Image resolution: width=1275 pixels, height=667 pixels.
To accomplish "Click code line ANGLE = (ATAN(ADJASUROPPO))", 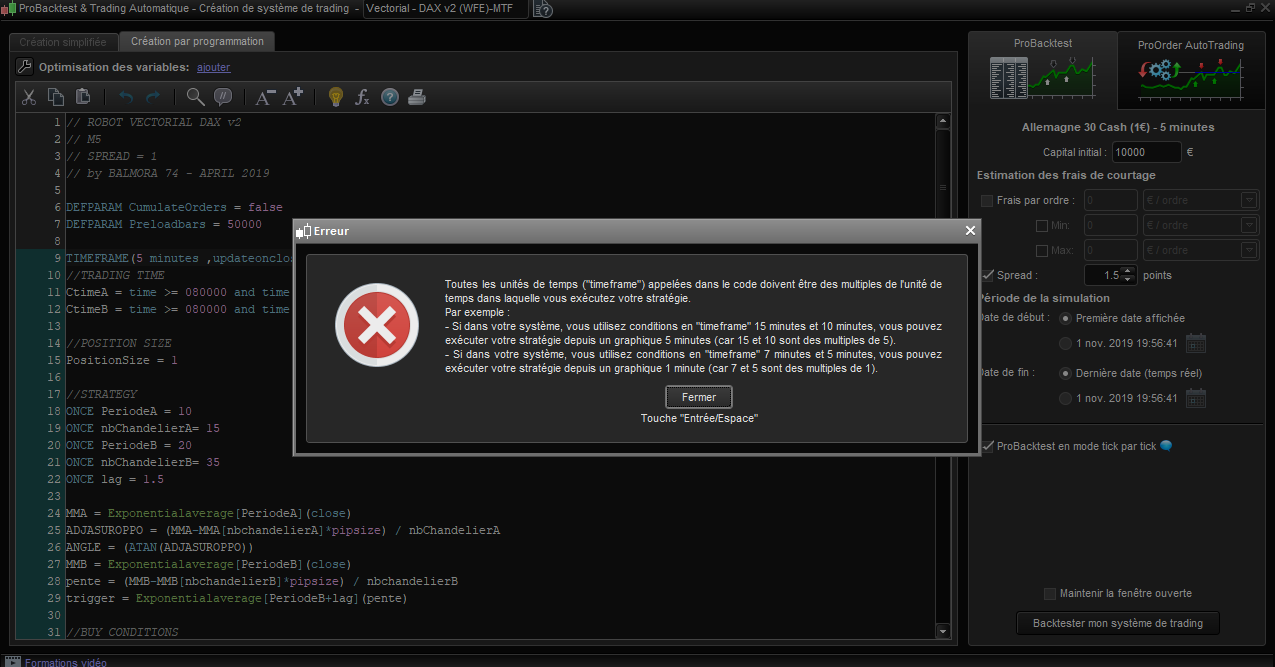I will pos(160,547).
